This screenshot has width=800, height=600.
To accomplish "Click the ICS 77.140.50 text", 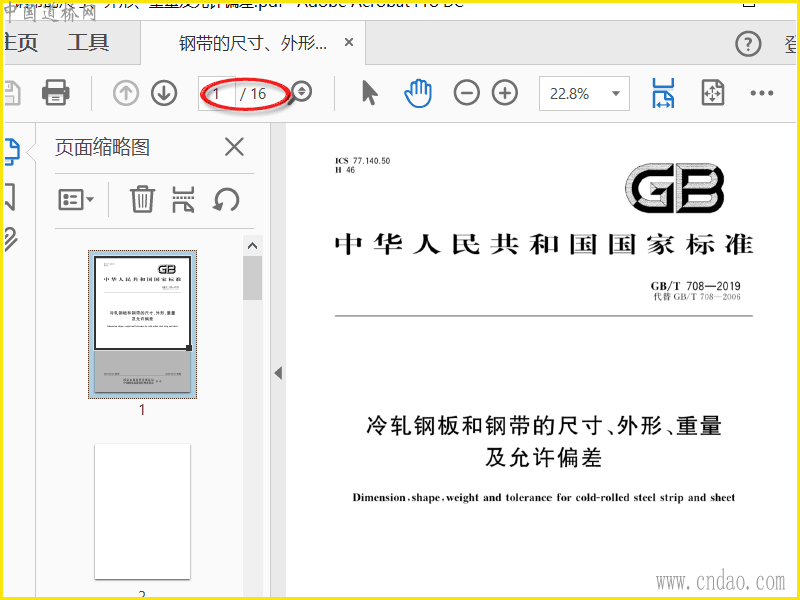I will 362,161.
